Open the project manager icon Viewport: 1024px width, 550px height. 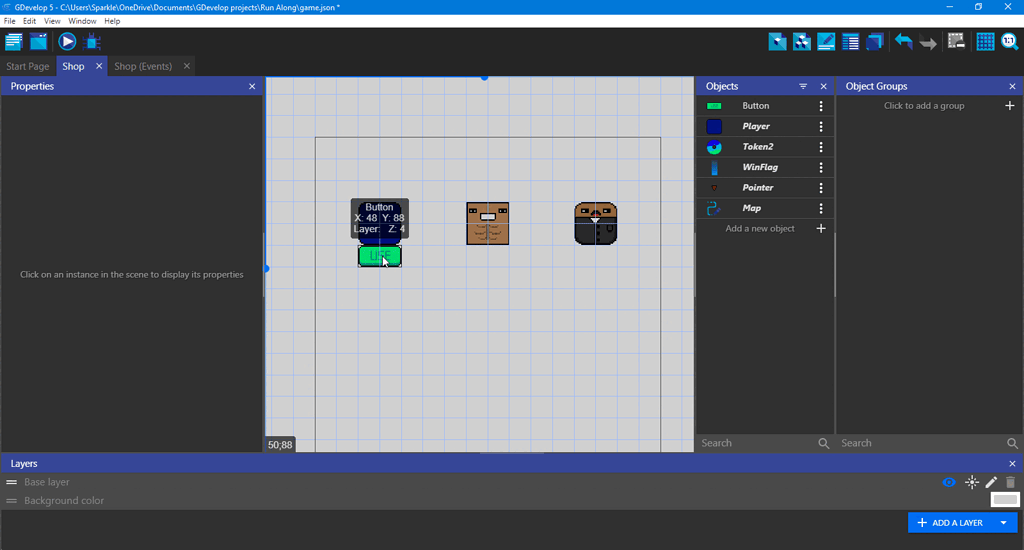14,42
